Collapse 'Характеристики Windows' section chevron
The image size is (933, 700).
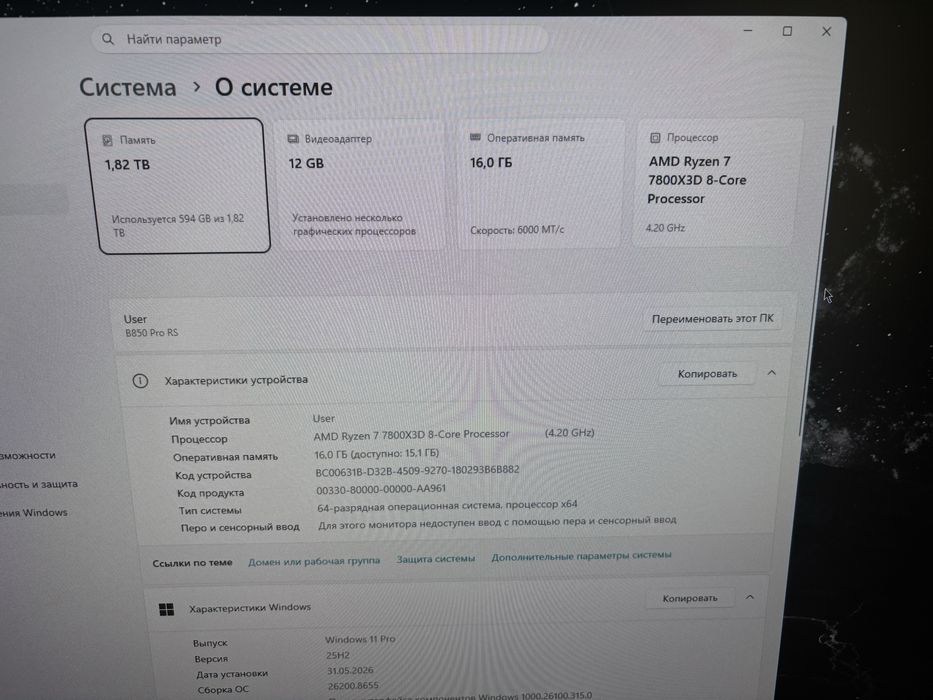750,597
